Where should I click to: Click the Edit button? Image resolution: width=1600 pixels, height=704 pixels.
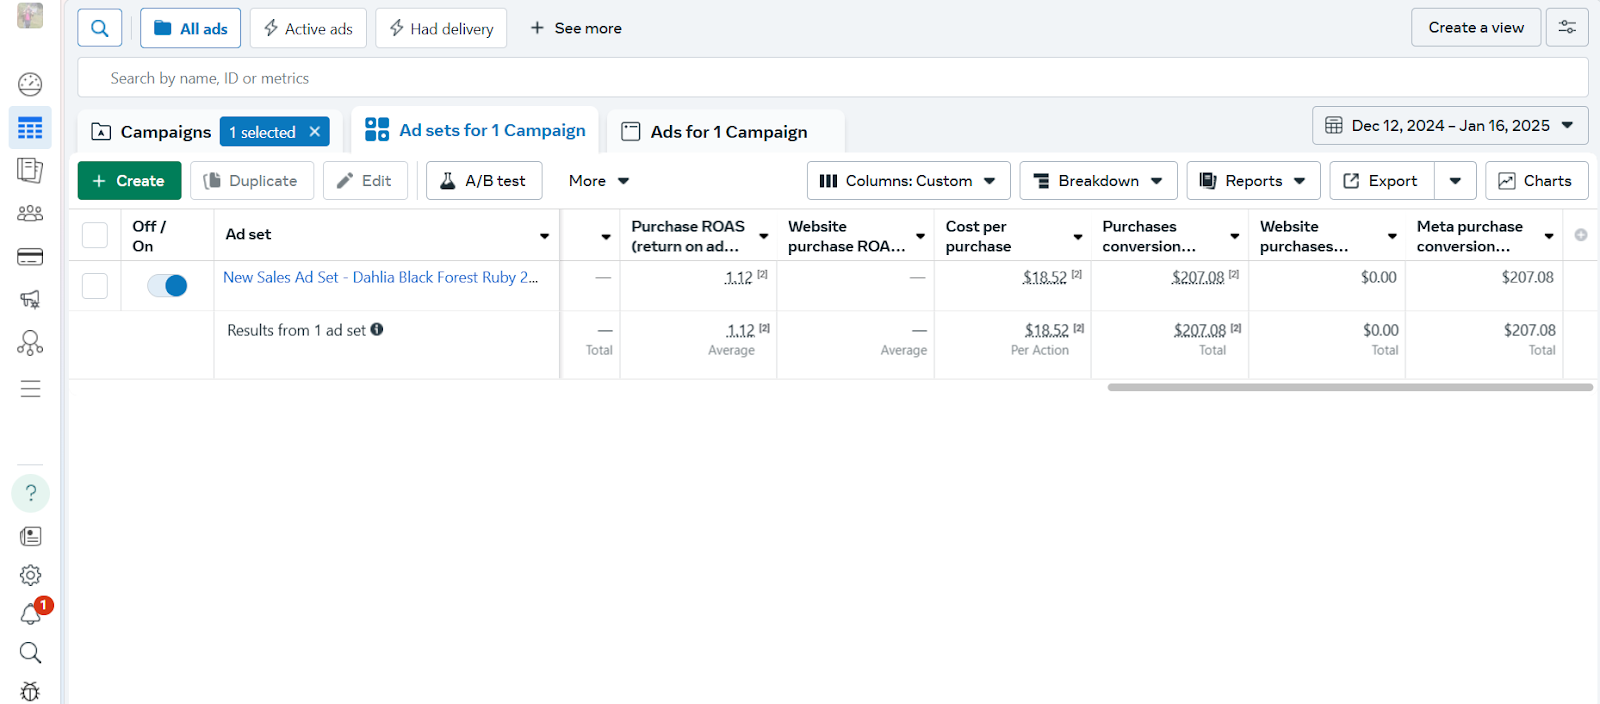(365, 181)
